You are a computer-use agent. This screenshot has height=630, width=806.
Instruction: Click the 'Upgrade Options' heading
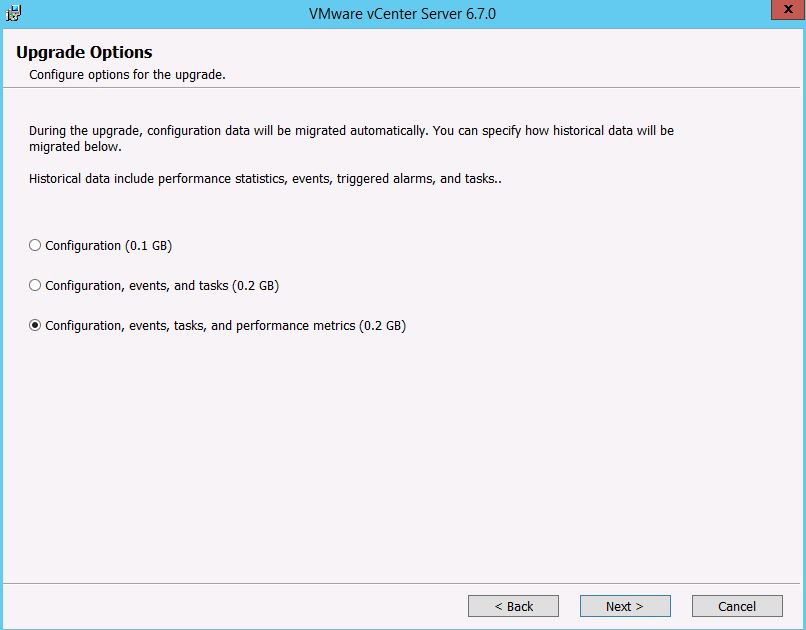coord(84,52)
